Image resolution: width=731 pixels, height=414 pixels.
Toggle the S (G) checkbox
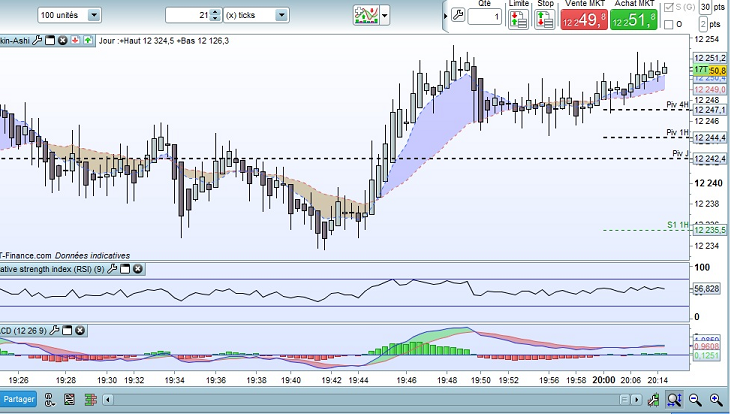(669, 7)
